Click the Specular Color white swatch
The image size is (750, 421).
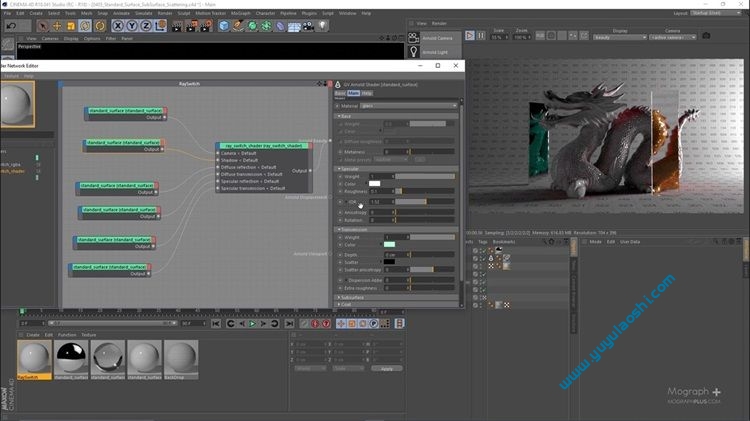click(x=375, y=184)
